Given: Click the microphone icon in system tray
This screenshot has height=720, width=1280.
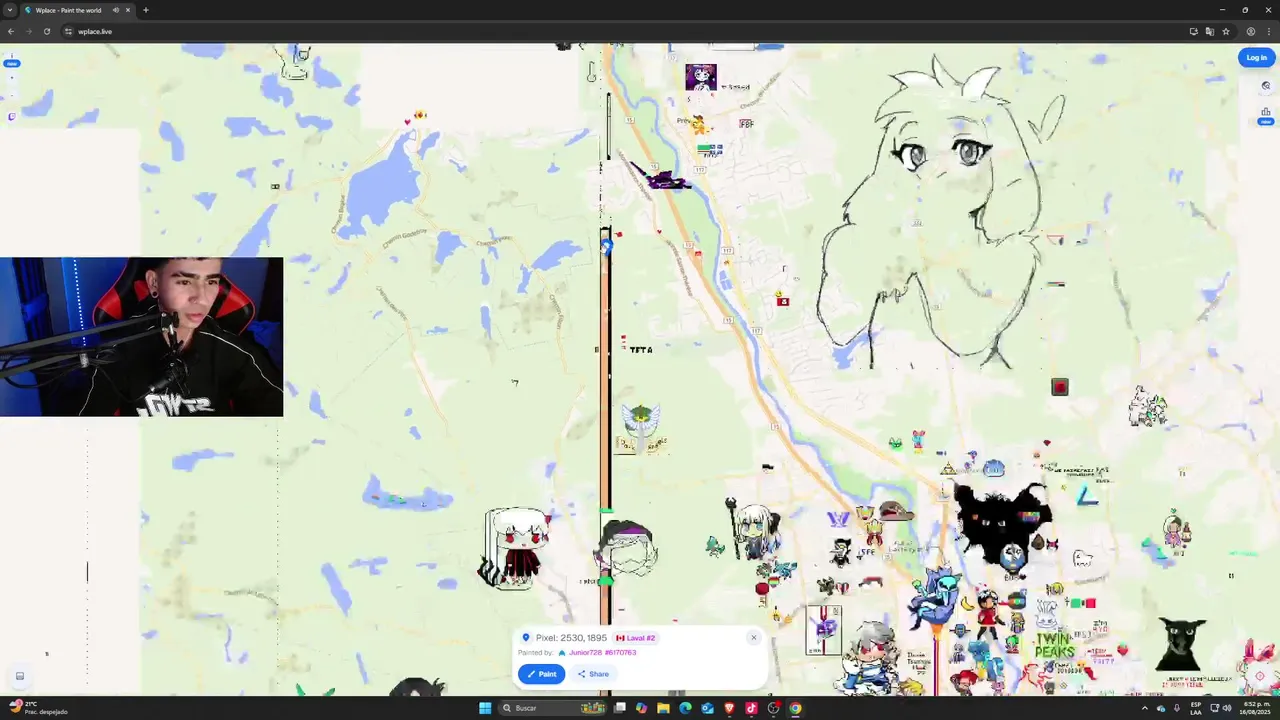Looking at the screenshot, I should (x=1177, y=708).
